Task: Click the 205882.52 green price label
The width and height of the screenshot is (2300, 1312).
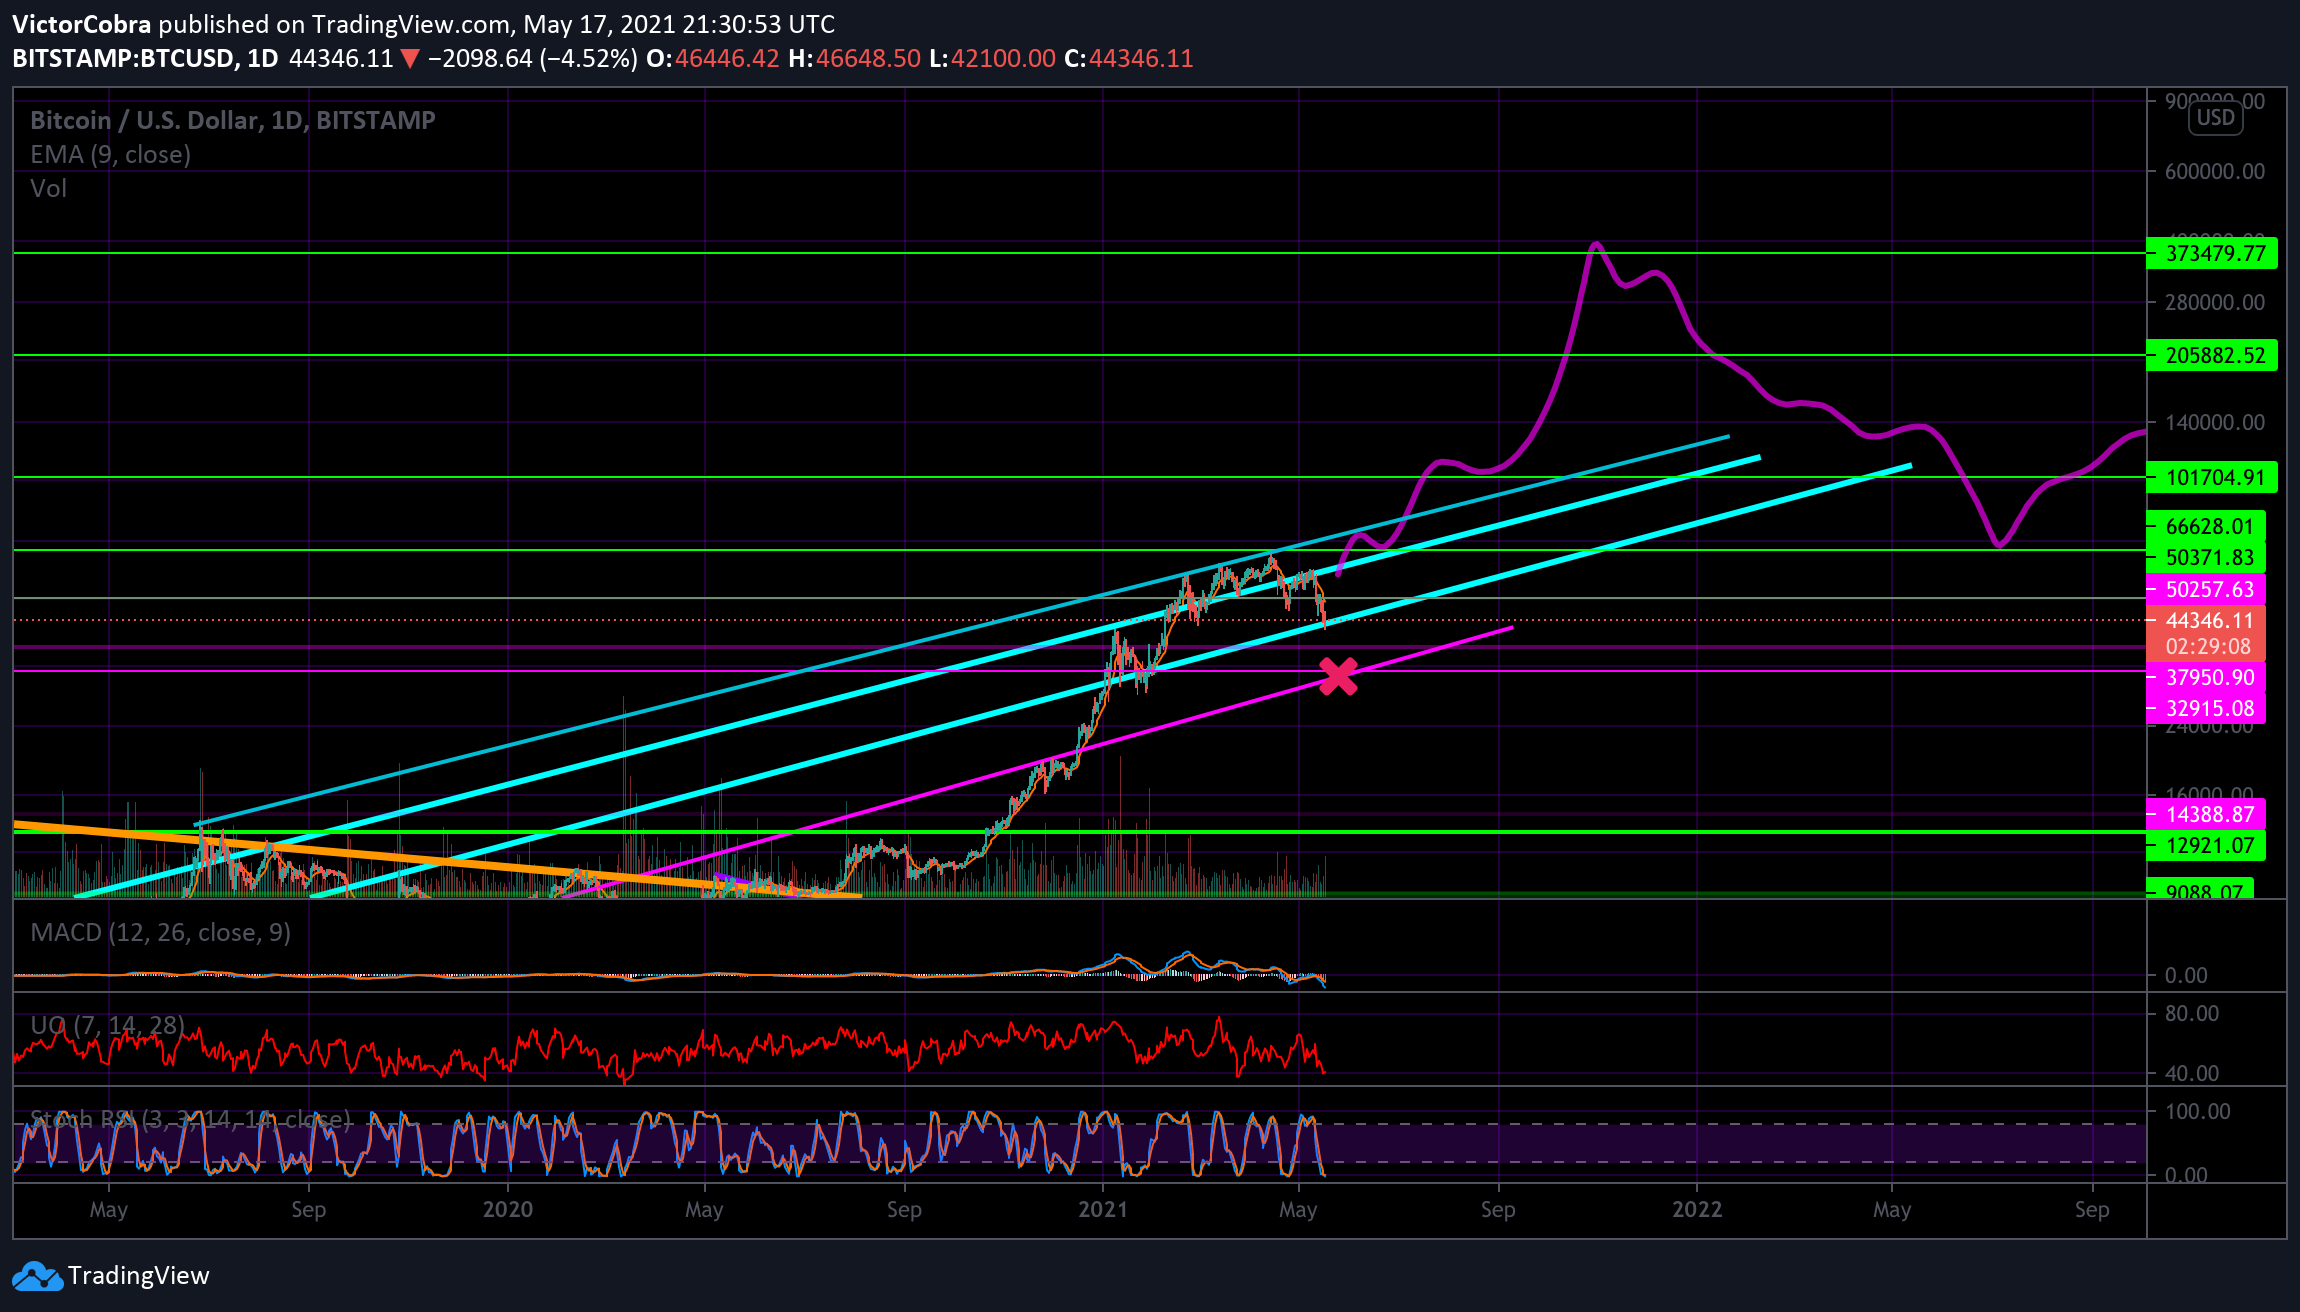Action: tap(2212, 355)
